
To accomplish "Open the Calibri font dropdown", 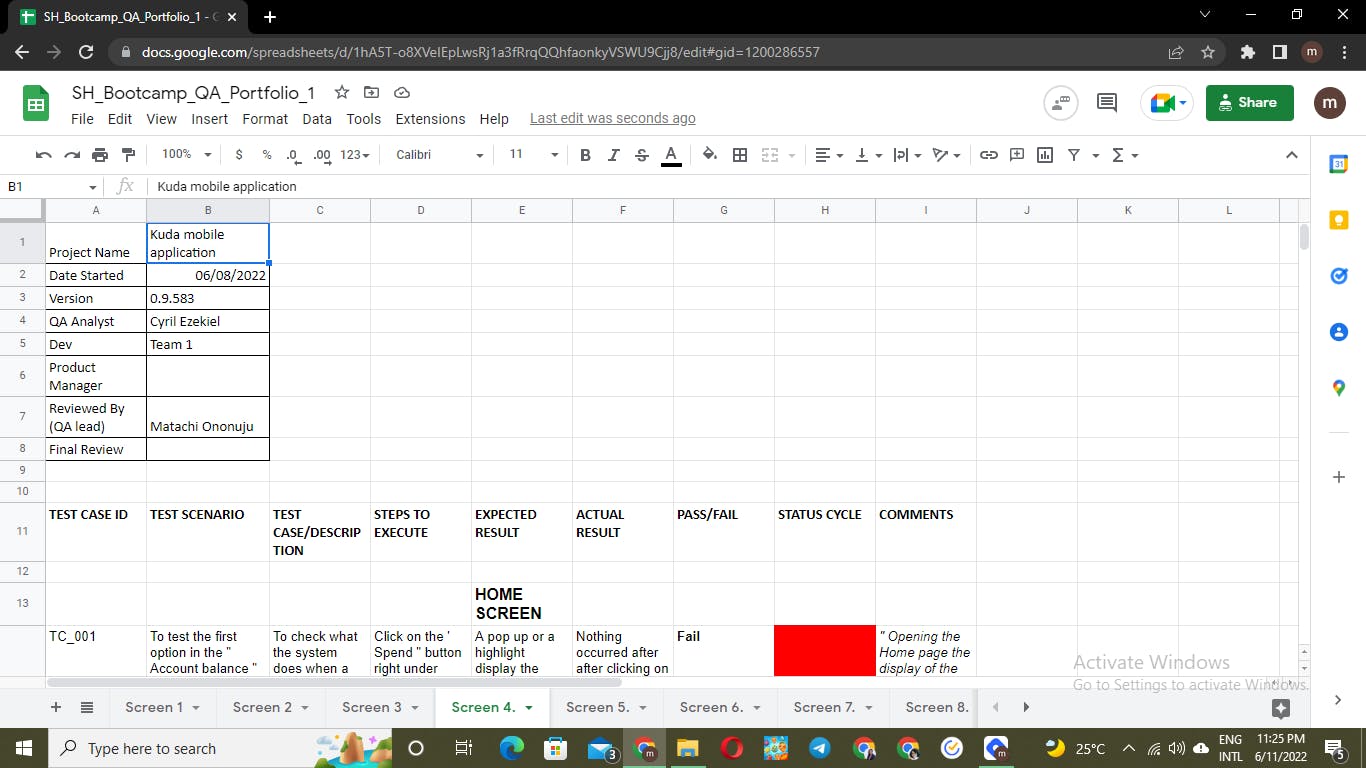I will pyautogui.click(x=439, y=155).
